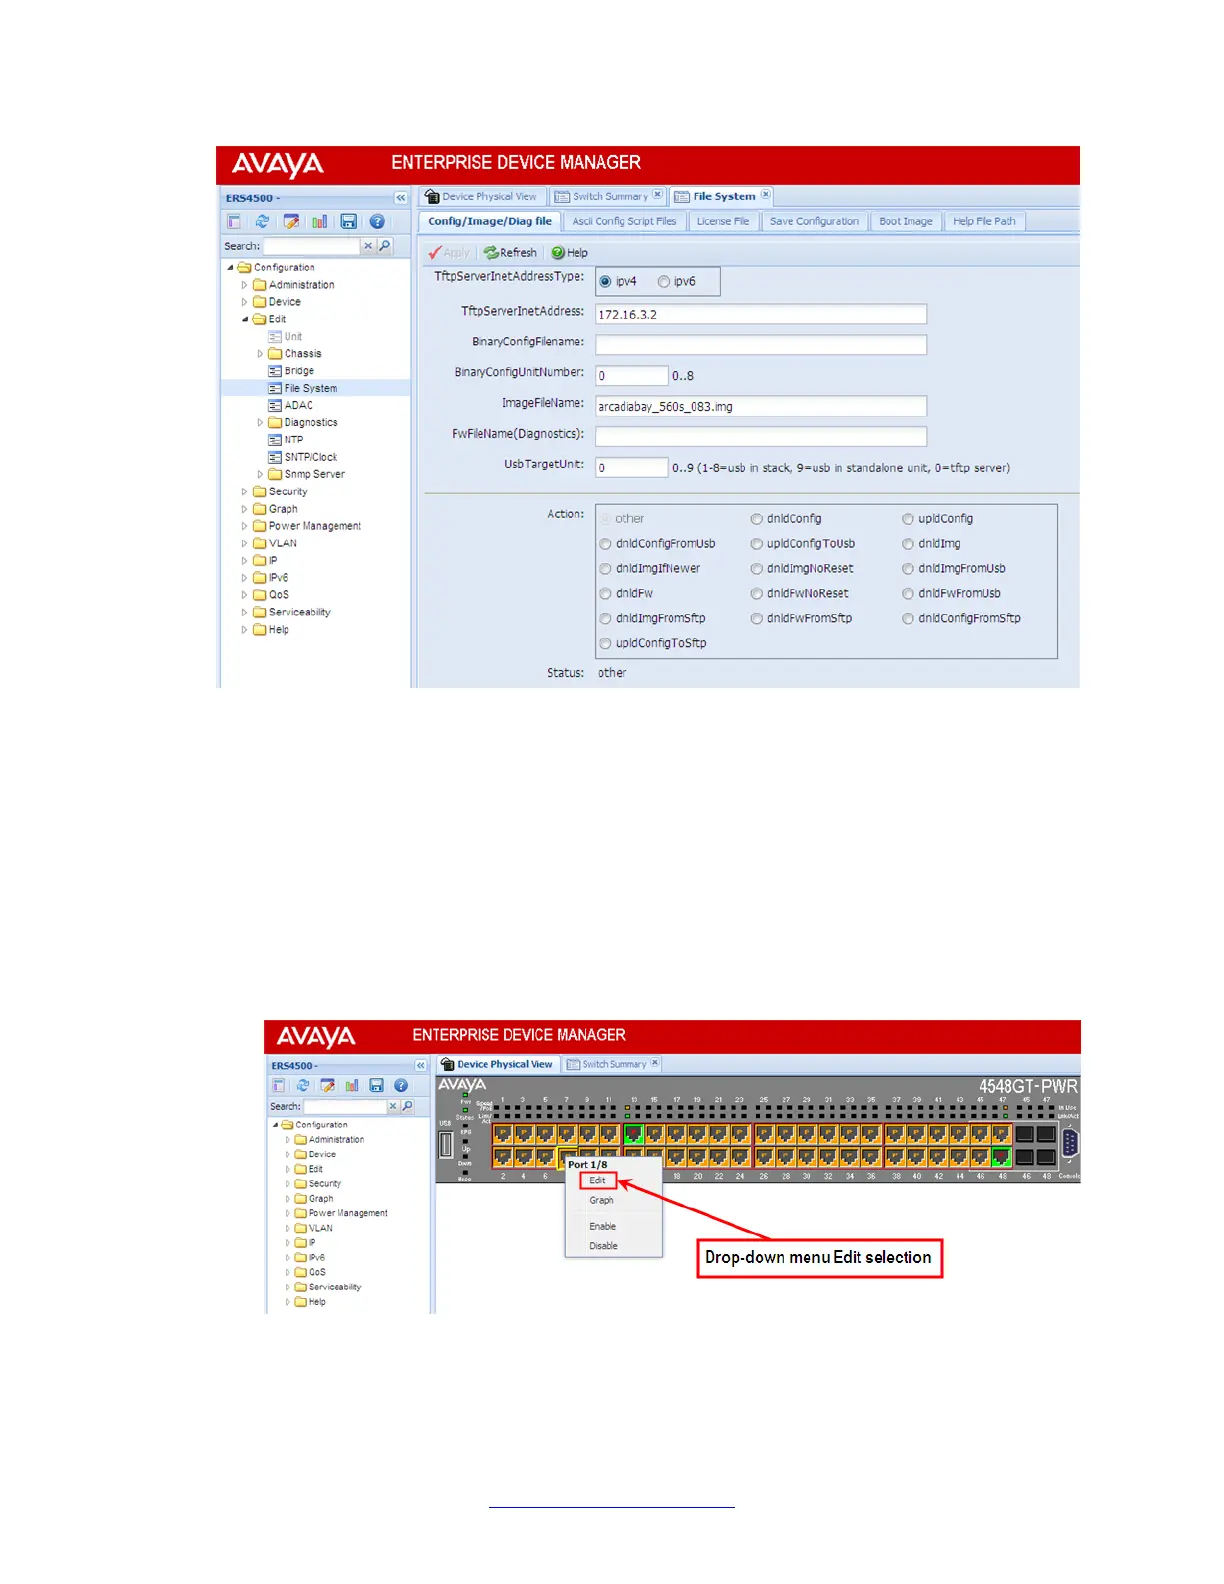The height and width of the screenshot is (1584, 1224).
Task: Expand the Security folder in upper tree
Action: [244, 492]
